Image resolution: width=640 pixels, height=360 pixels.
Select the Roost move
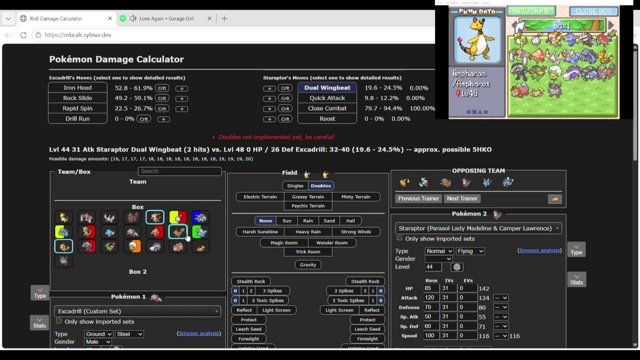tap(327, 119)
